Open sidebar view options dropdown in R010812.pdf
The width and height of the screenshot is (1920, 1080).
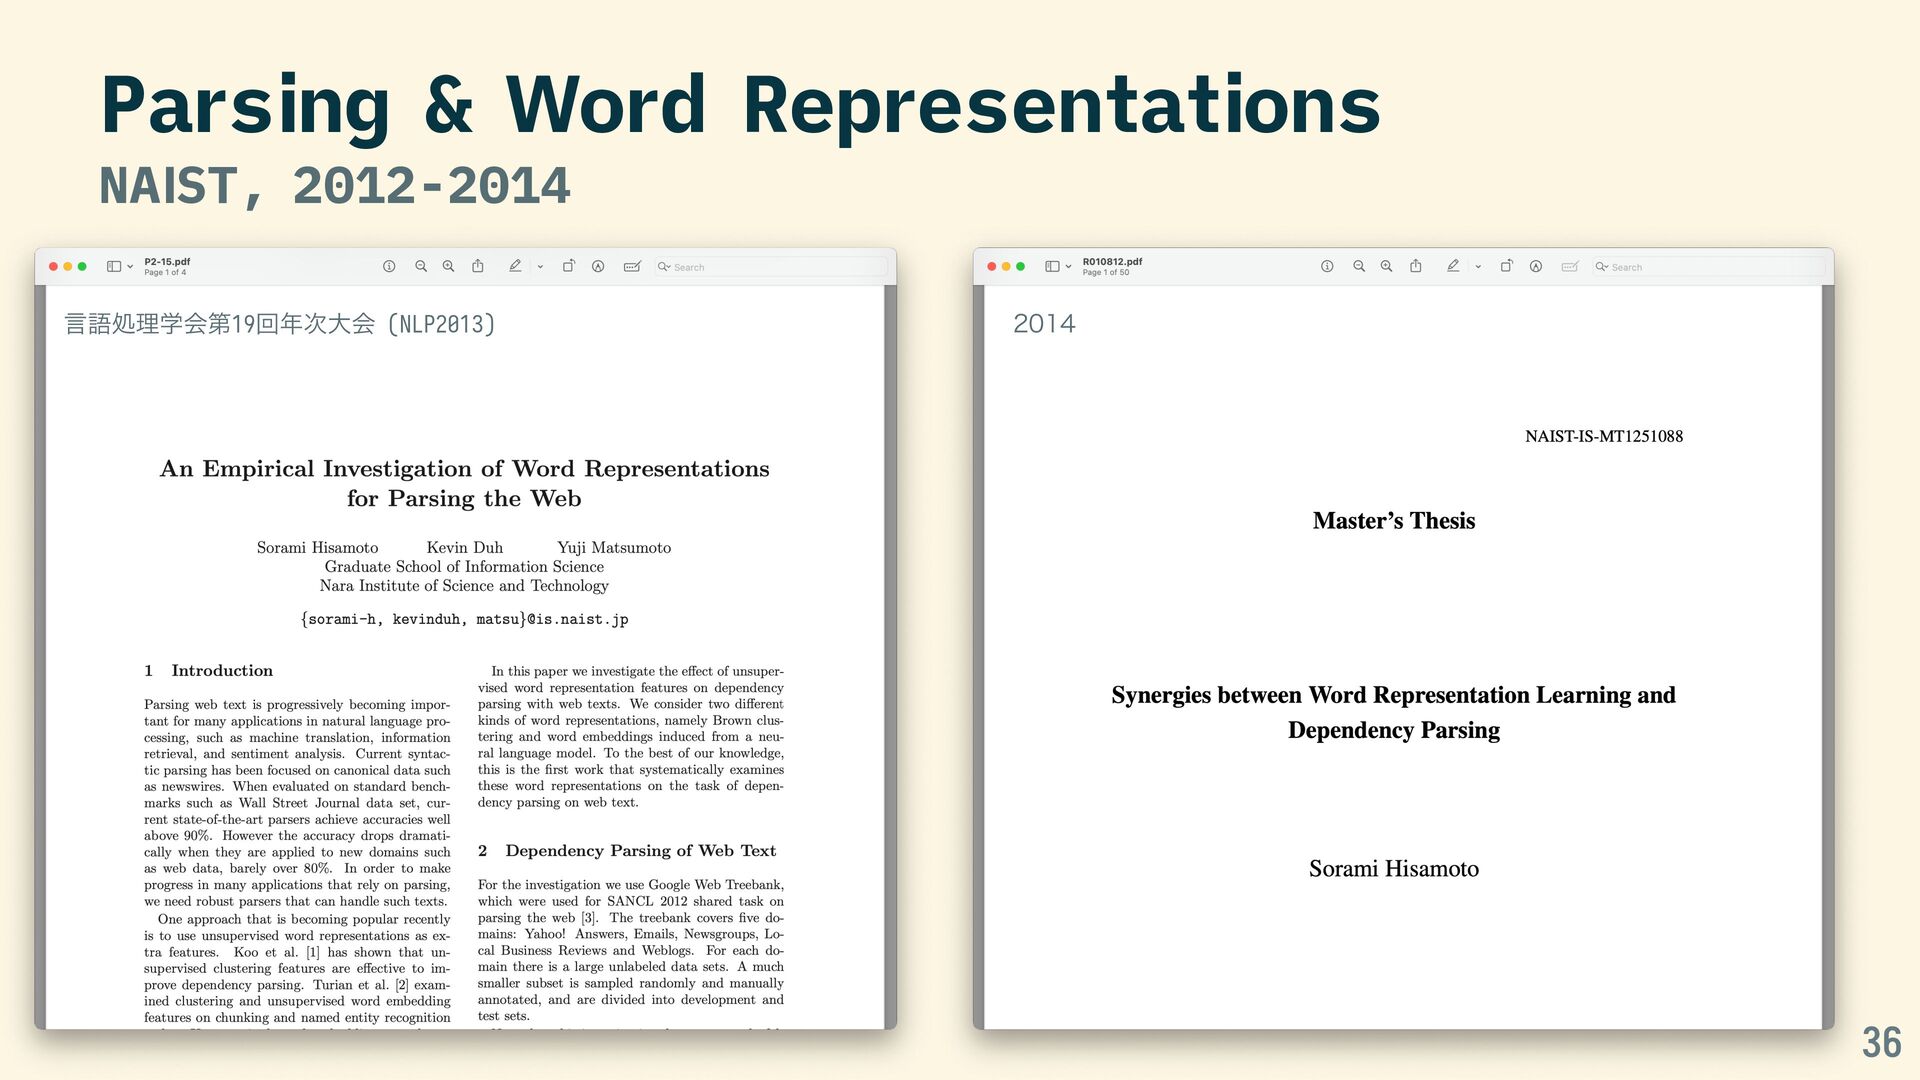tap(1068, 267)
